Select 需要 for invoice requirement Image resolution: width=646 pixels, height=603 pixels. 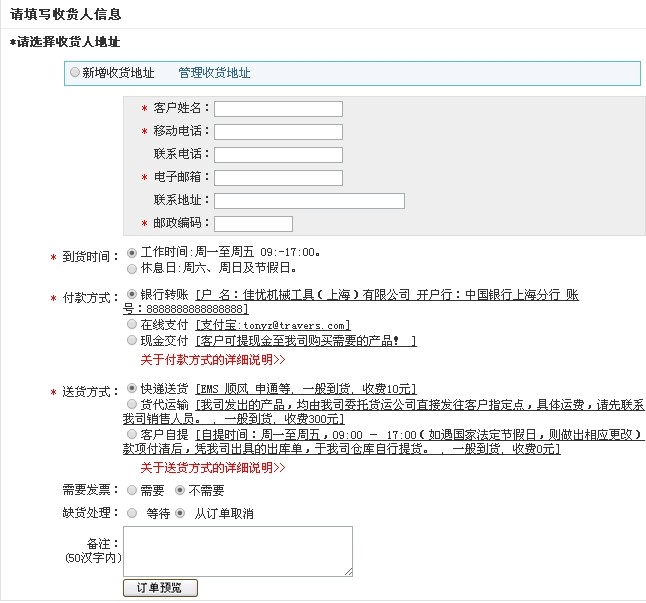[132, 490]
